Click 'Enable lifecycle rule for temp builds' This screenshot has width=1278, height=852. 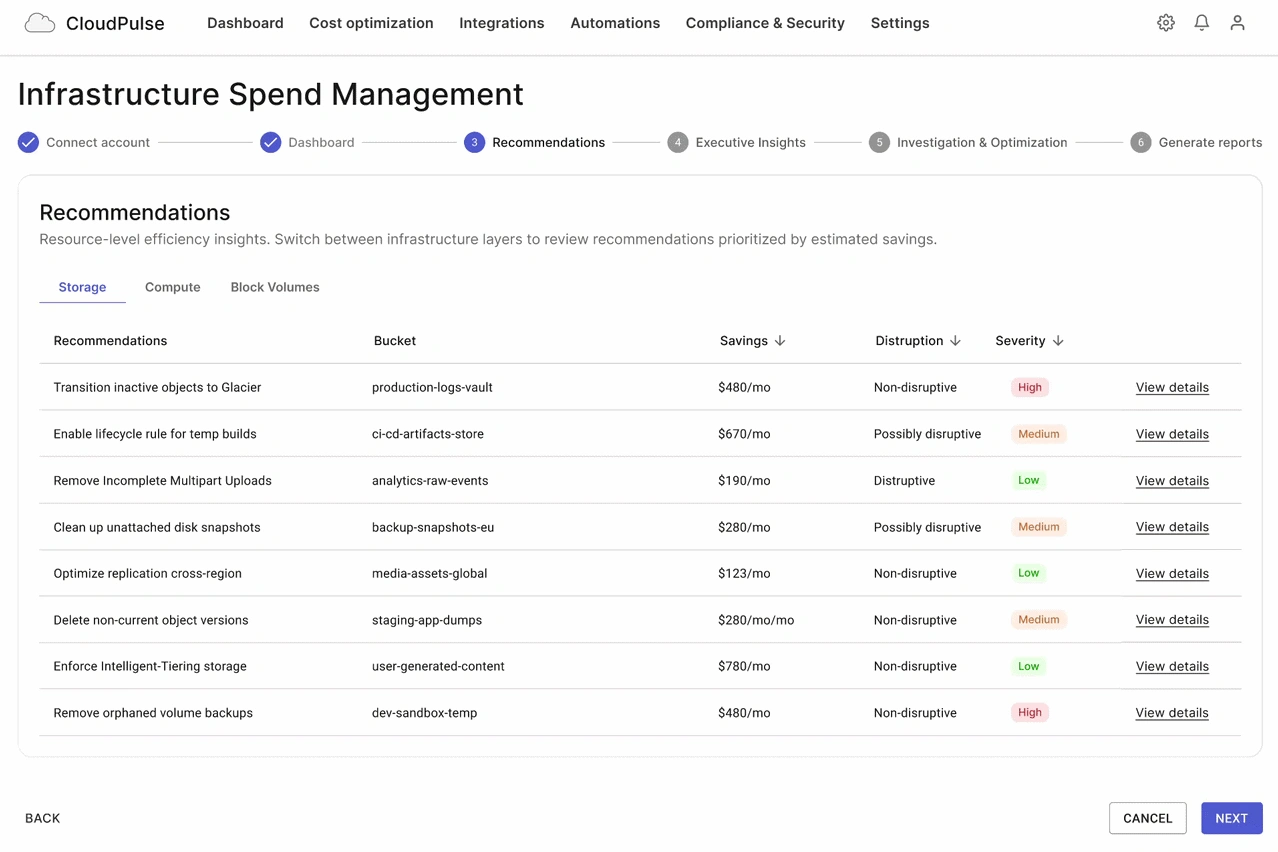(x=155, y=434)
